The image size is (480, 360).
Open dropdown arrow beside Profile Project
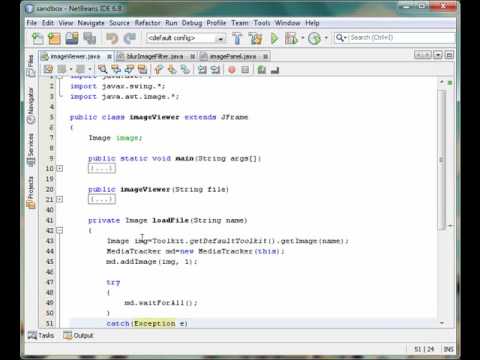point(326,38)
